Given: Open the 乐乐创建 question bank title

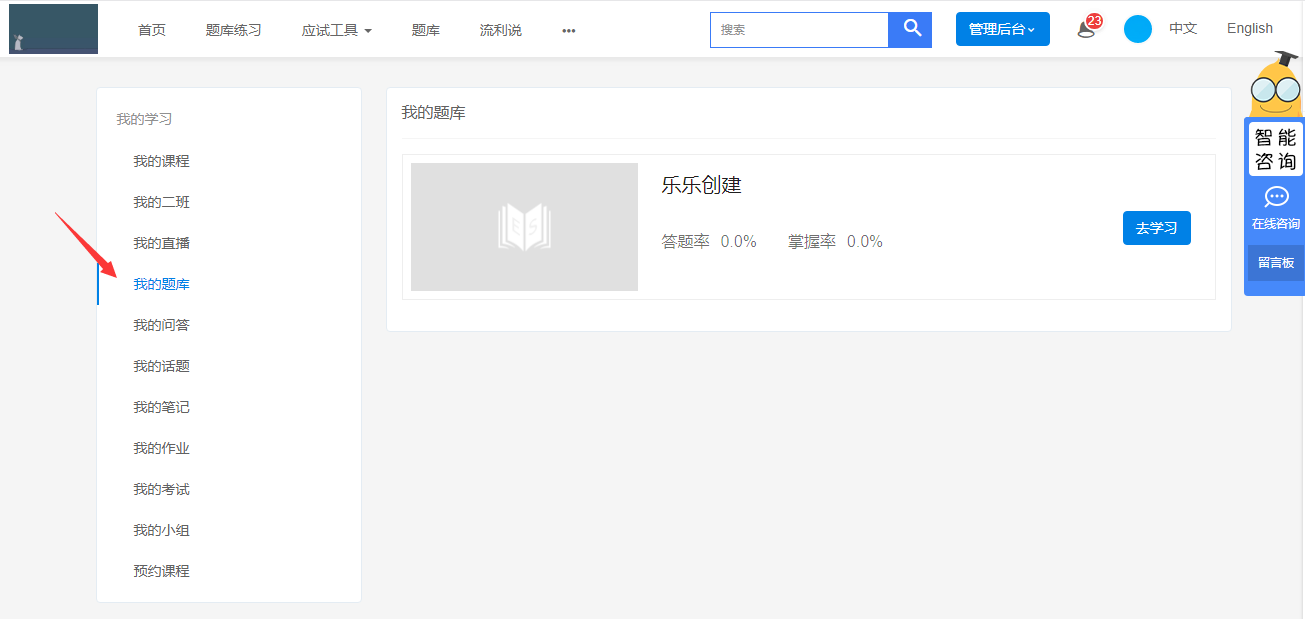Looking at the screenshot, I should (701, 185).
